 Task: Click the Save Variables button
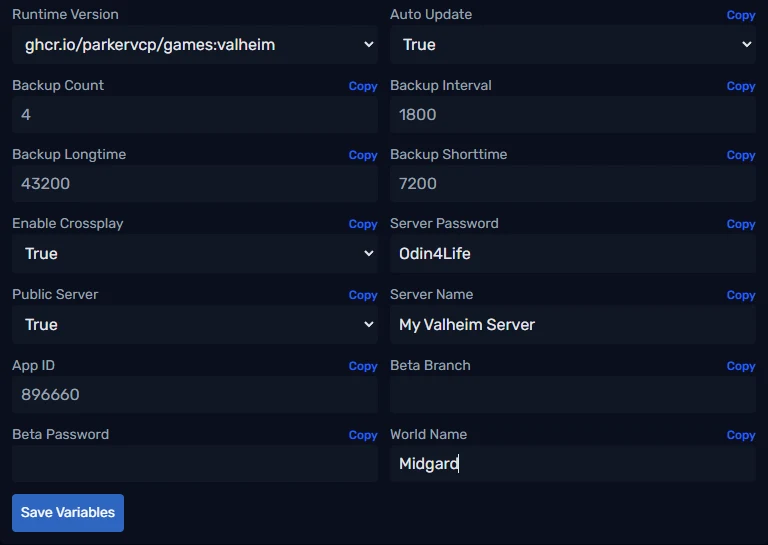(x=68, y=513)
